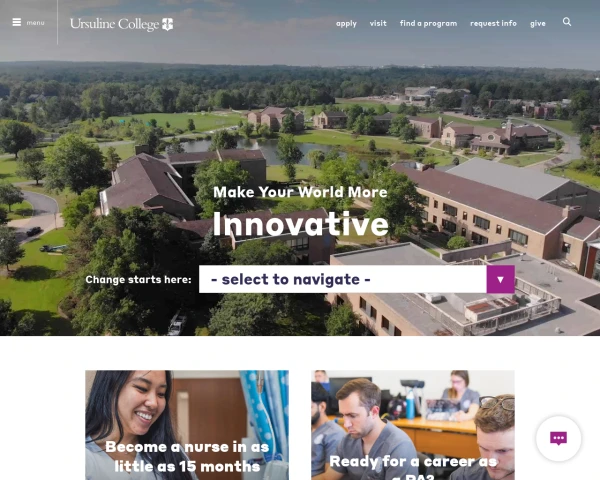Go to the apply page
This screenshot has width=600, height=480.
pyautogui.click(x=346, y=24)
